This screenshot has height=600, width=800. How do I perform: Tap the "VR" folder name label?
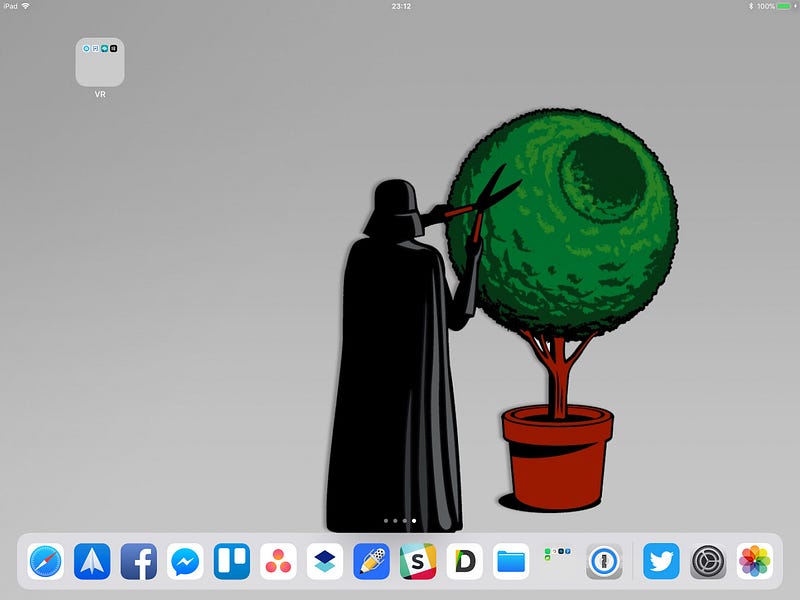pyautogui.click(x=100, y=94)
